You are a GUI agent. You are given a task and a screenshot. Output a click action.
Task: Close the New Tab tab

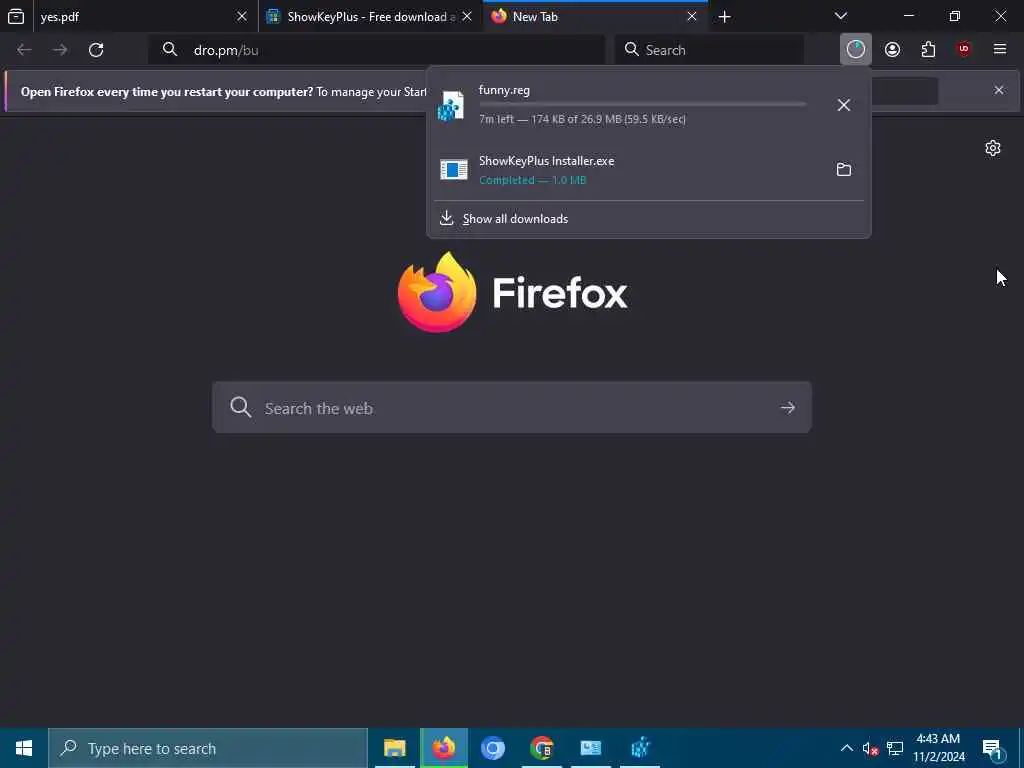(692, 16)
